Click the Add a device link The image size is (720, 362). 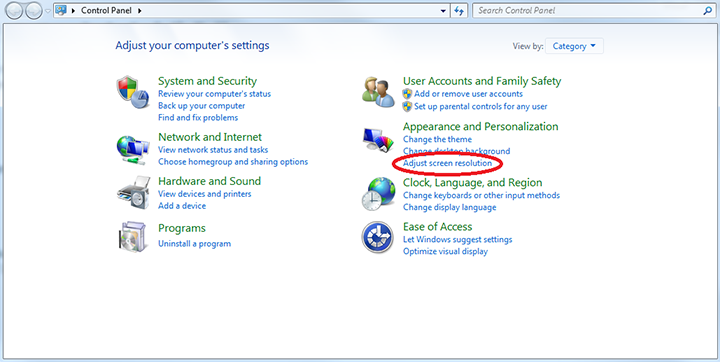coord(182,206)
